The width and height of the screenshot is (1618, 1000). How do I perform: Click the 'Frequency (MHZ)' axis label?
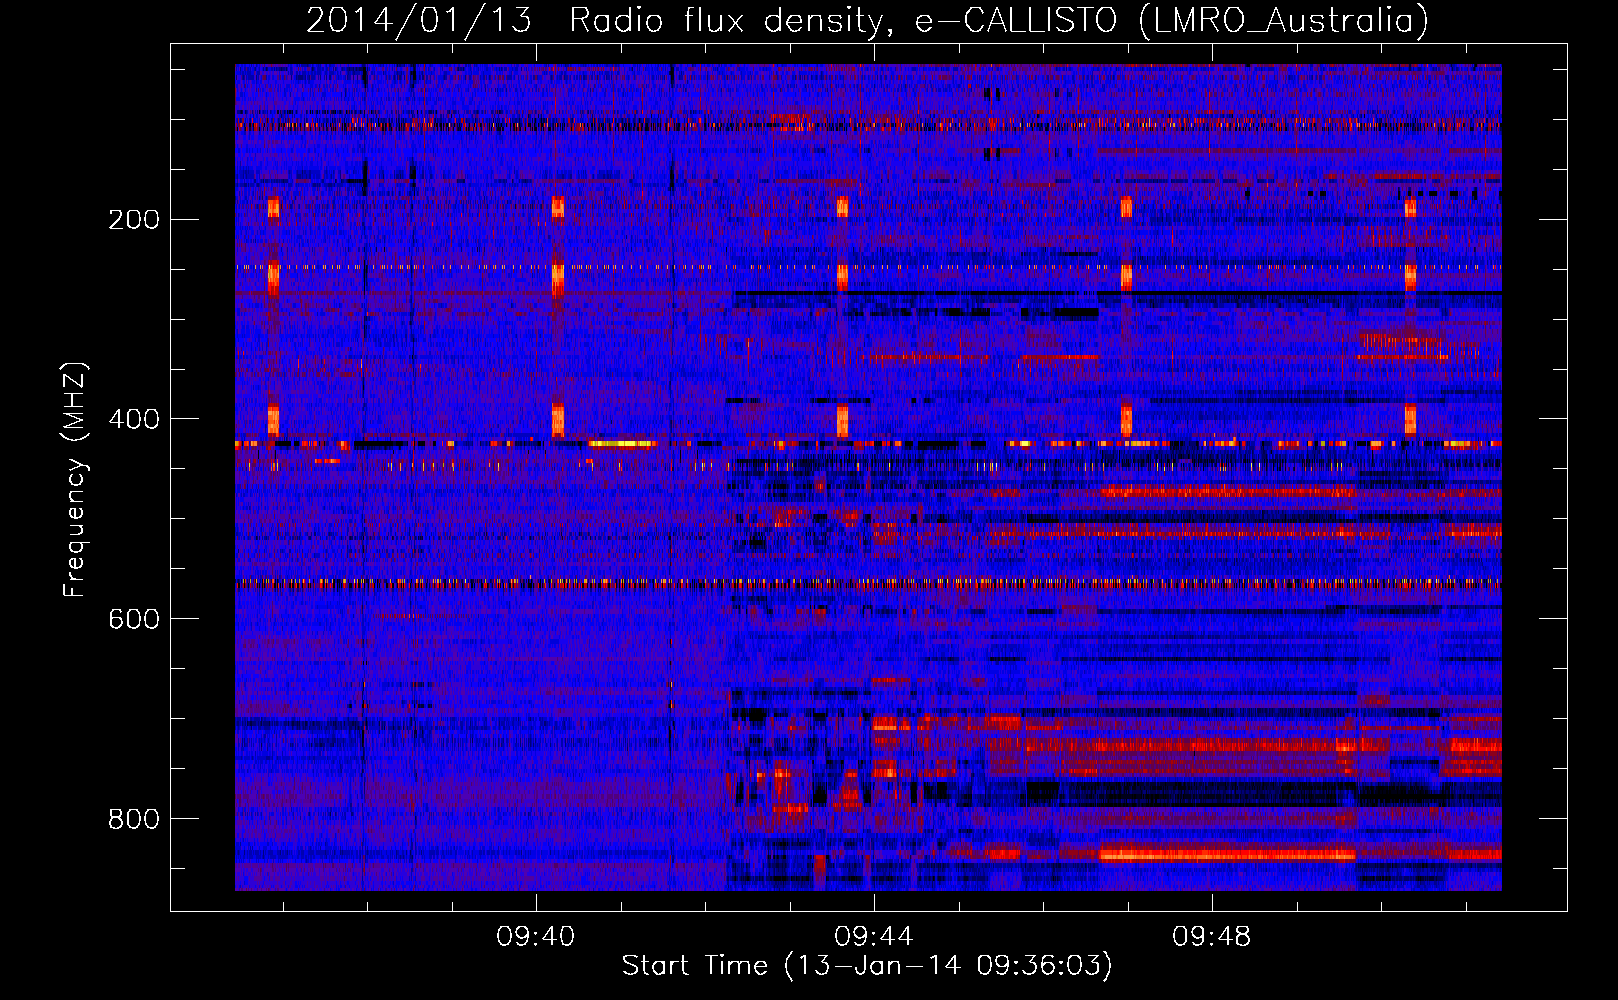(x=75, y=479)
